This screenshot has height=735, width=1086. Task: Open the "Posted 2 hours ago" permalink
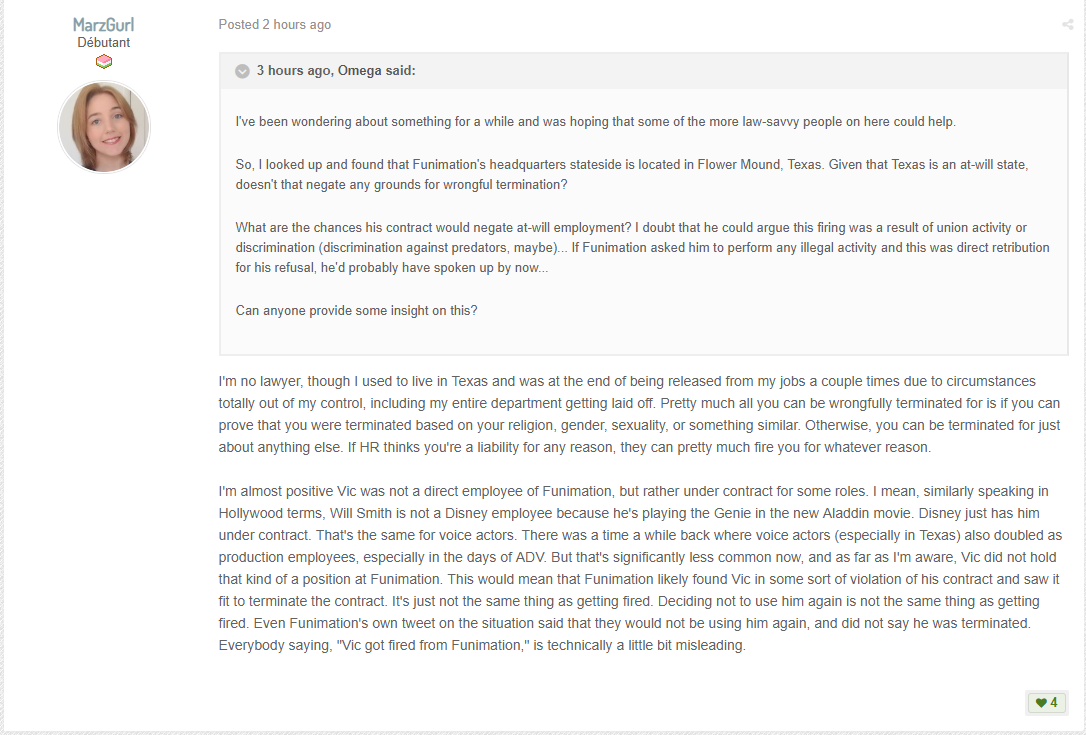tap(274, 24)
